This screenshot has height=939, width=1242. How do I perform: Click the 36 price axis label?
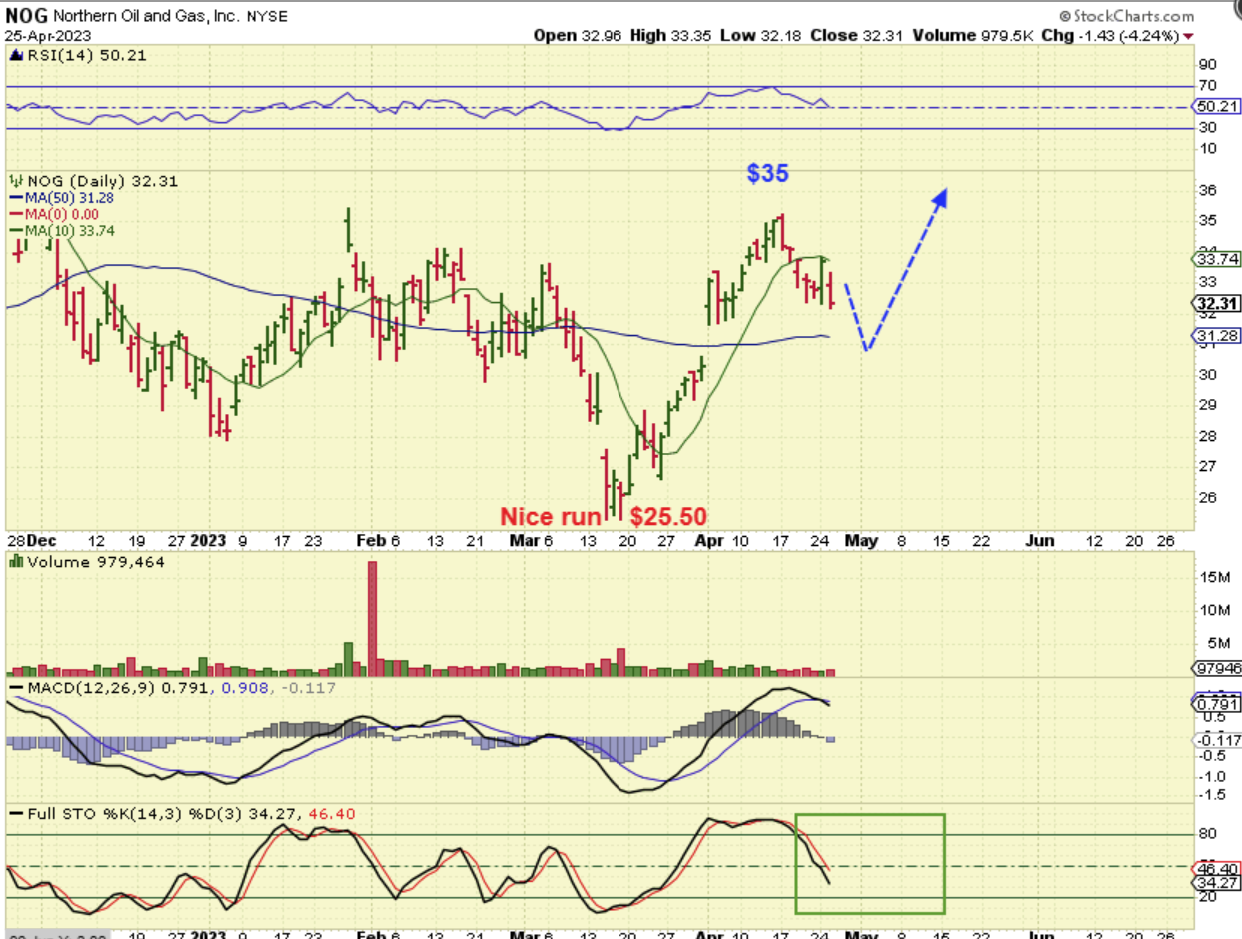point(1208,190)
